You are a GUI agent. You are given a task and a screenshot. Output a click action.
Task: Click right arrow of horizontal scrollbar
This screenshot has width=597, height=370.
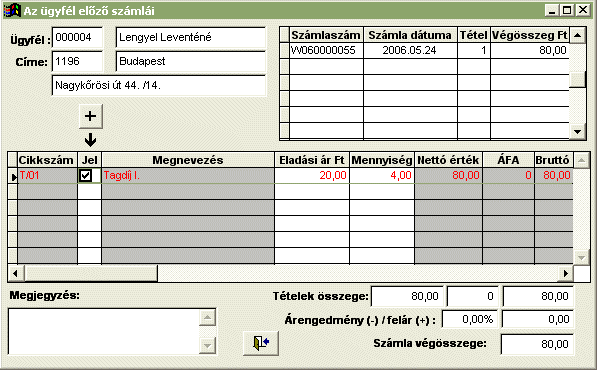pos(565,273)
